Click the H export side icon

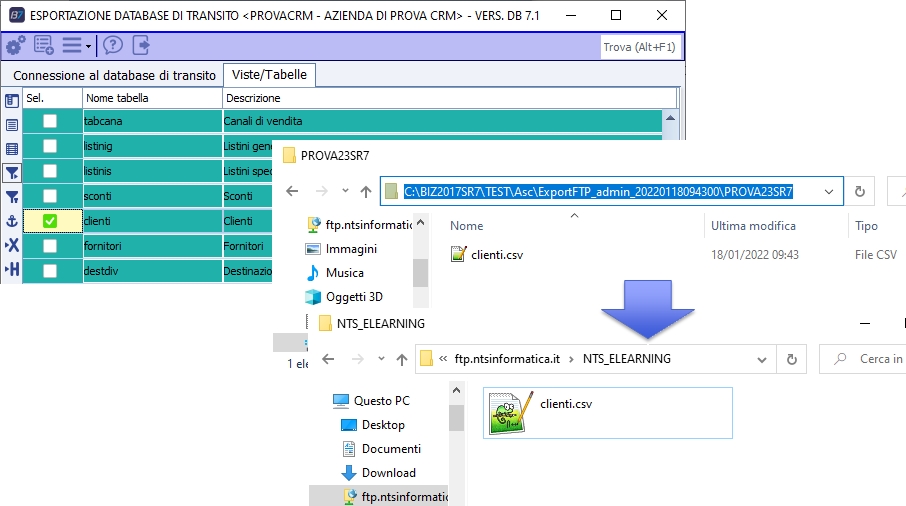12,269
